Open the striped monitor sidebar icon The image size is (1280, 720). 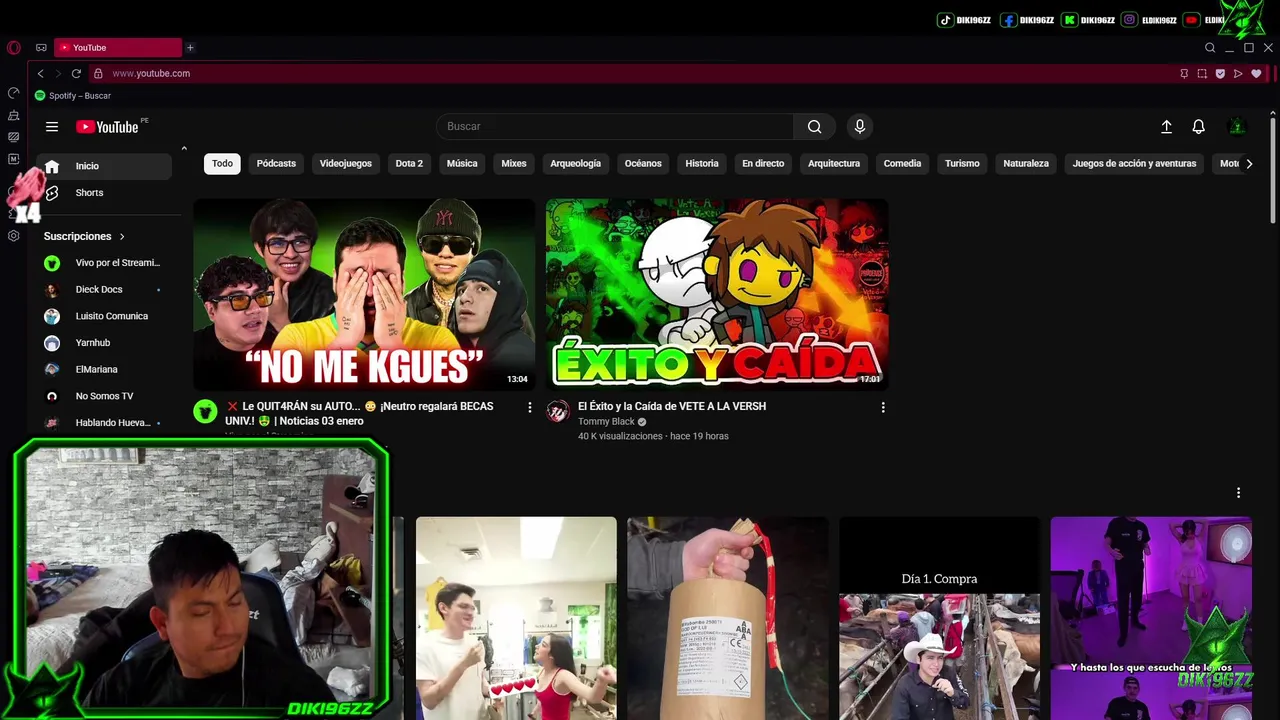pos(13,137)
